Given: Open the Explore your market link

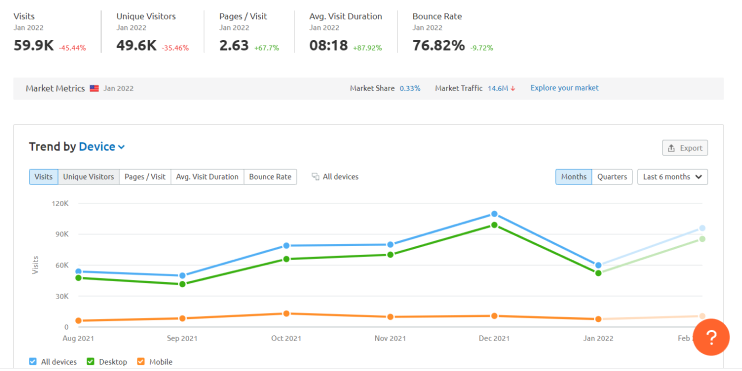Looking at the screenshot, I should click(564, 88).
